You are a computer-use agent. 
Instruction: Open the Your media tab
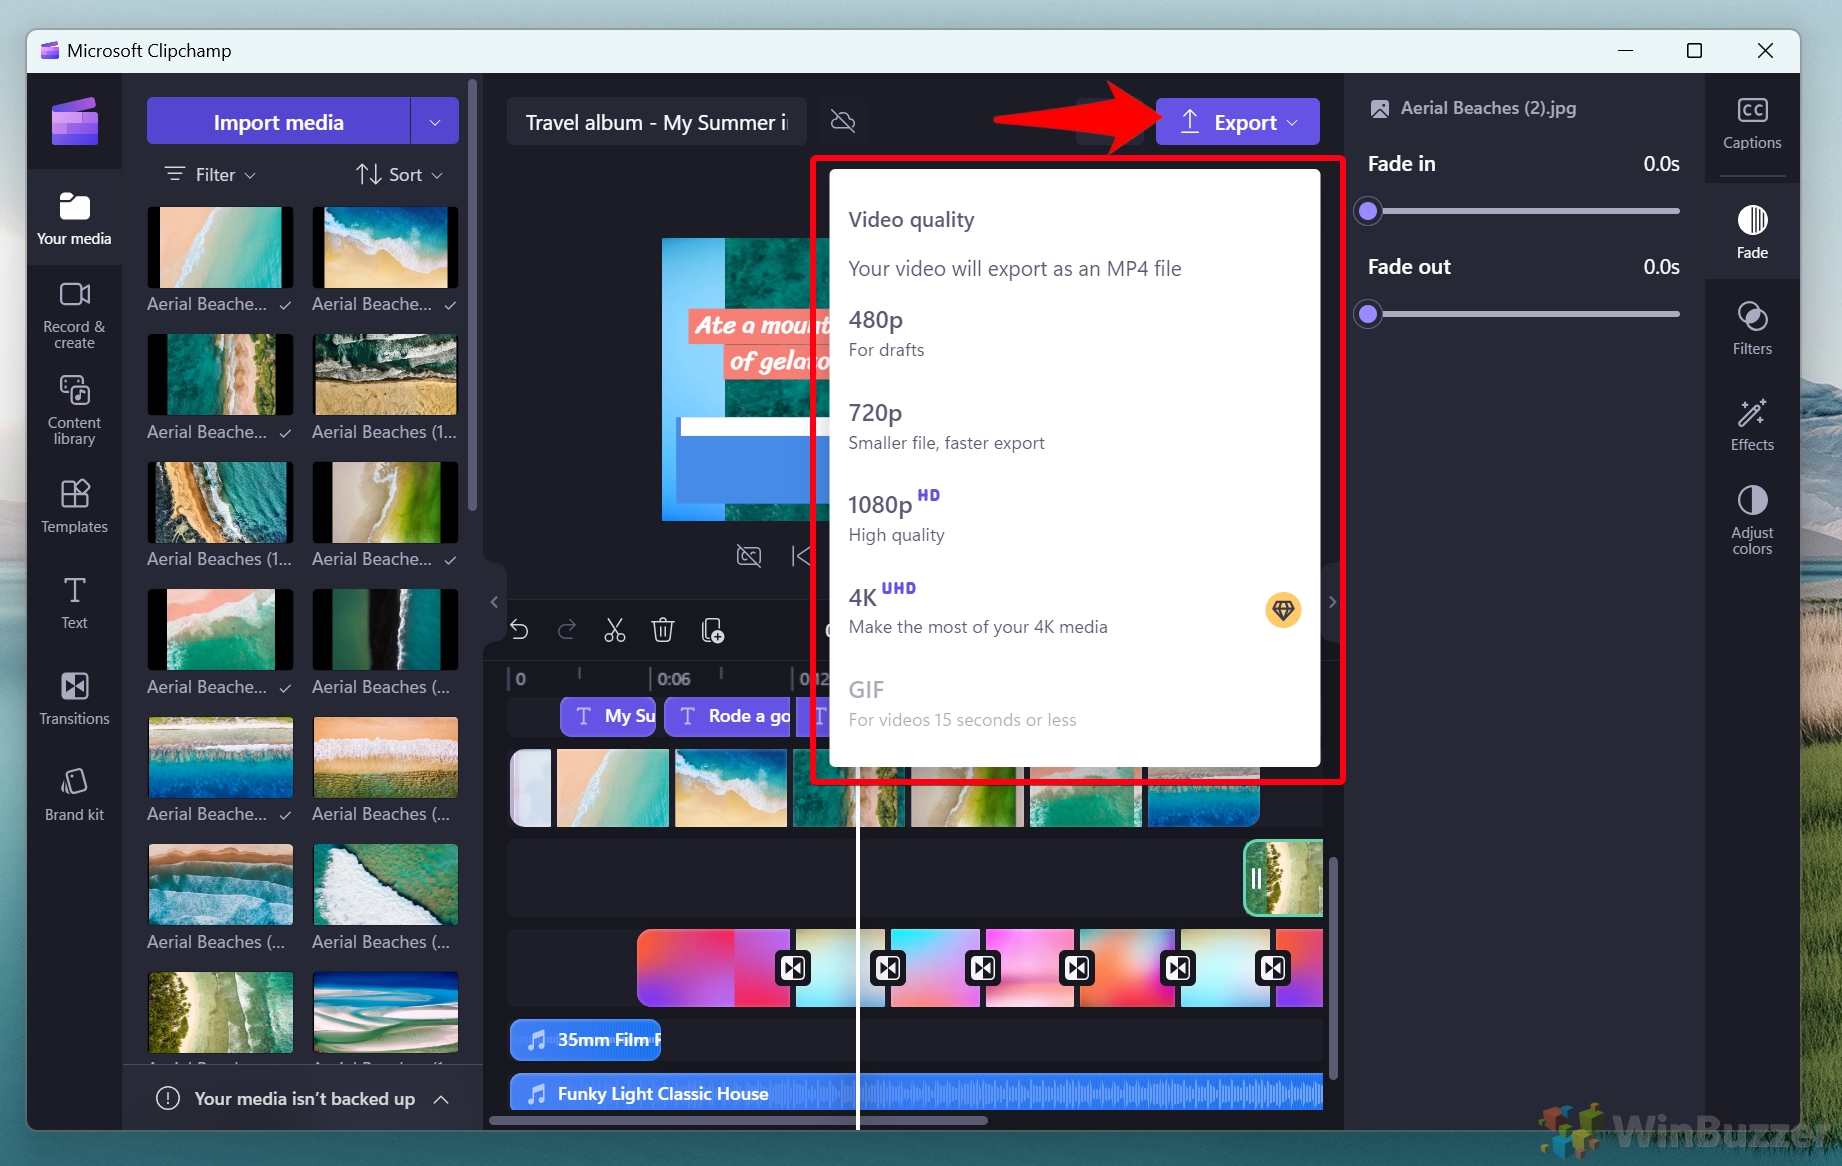point(74,218)
